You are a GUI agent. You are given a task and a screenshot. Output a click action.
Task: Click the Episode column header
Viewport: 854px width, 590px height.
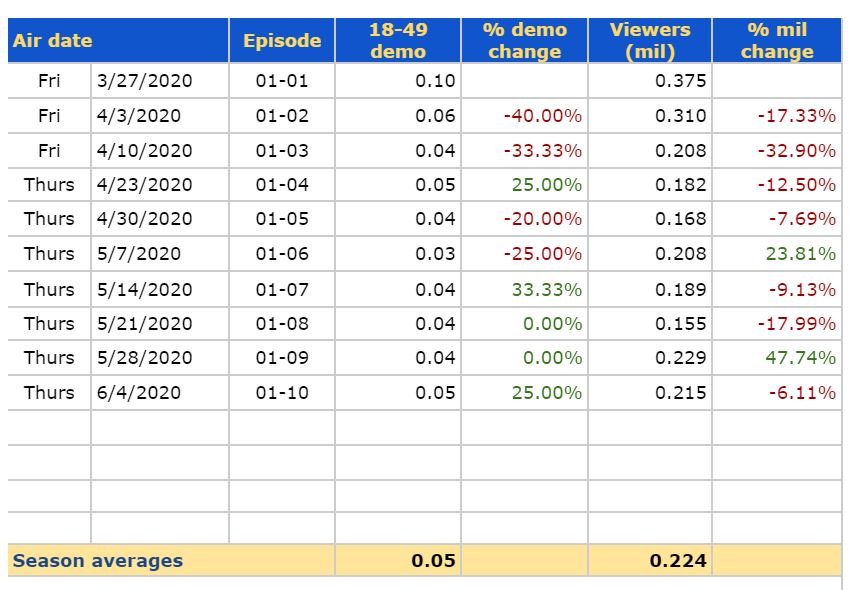click(x=282, y=41)
